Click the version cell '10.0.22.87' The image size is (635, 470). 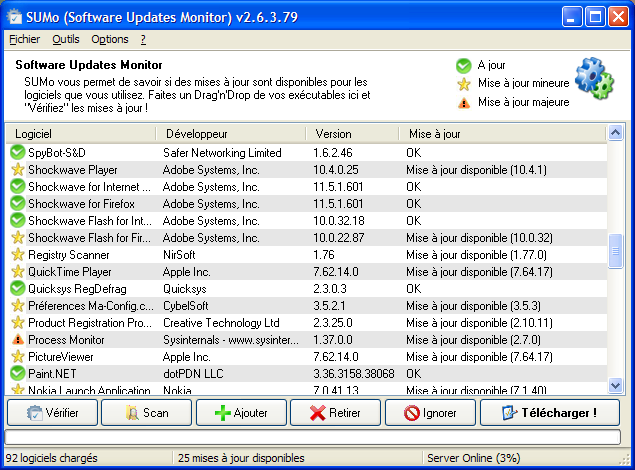coord(339,238)
